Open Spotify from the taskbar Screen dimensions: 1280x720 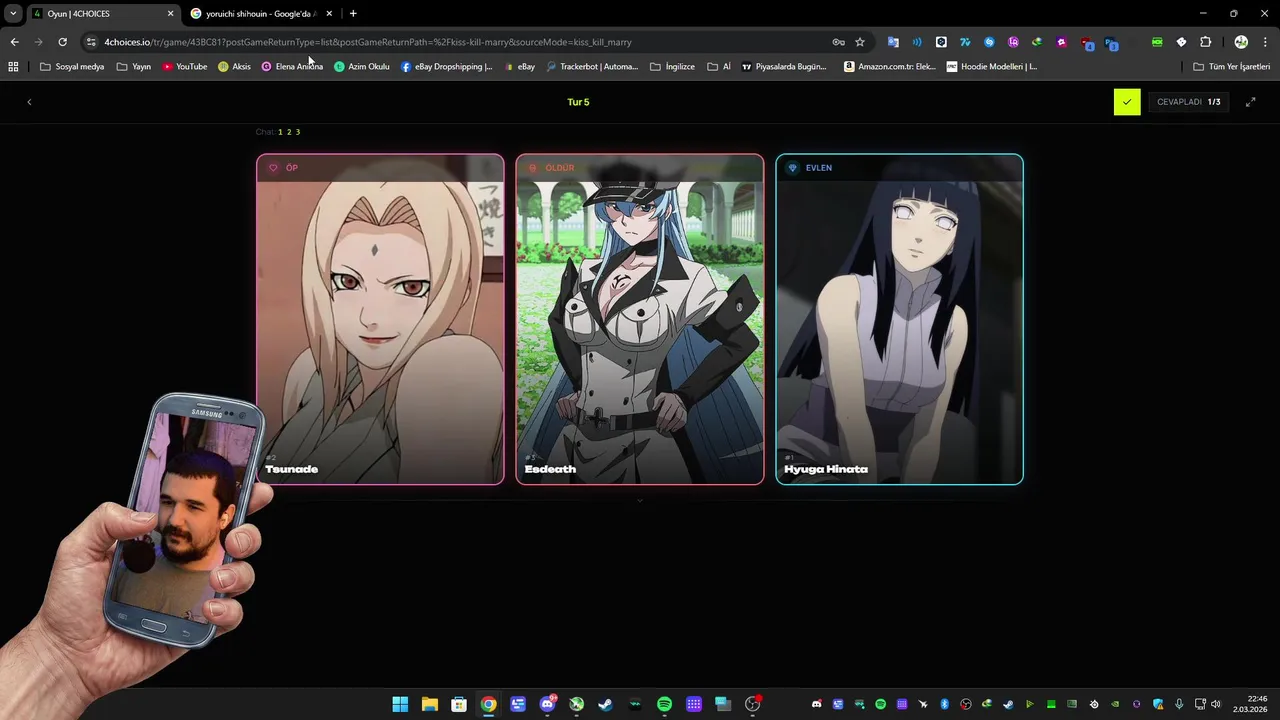click(x=664, y=704)
